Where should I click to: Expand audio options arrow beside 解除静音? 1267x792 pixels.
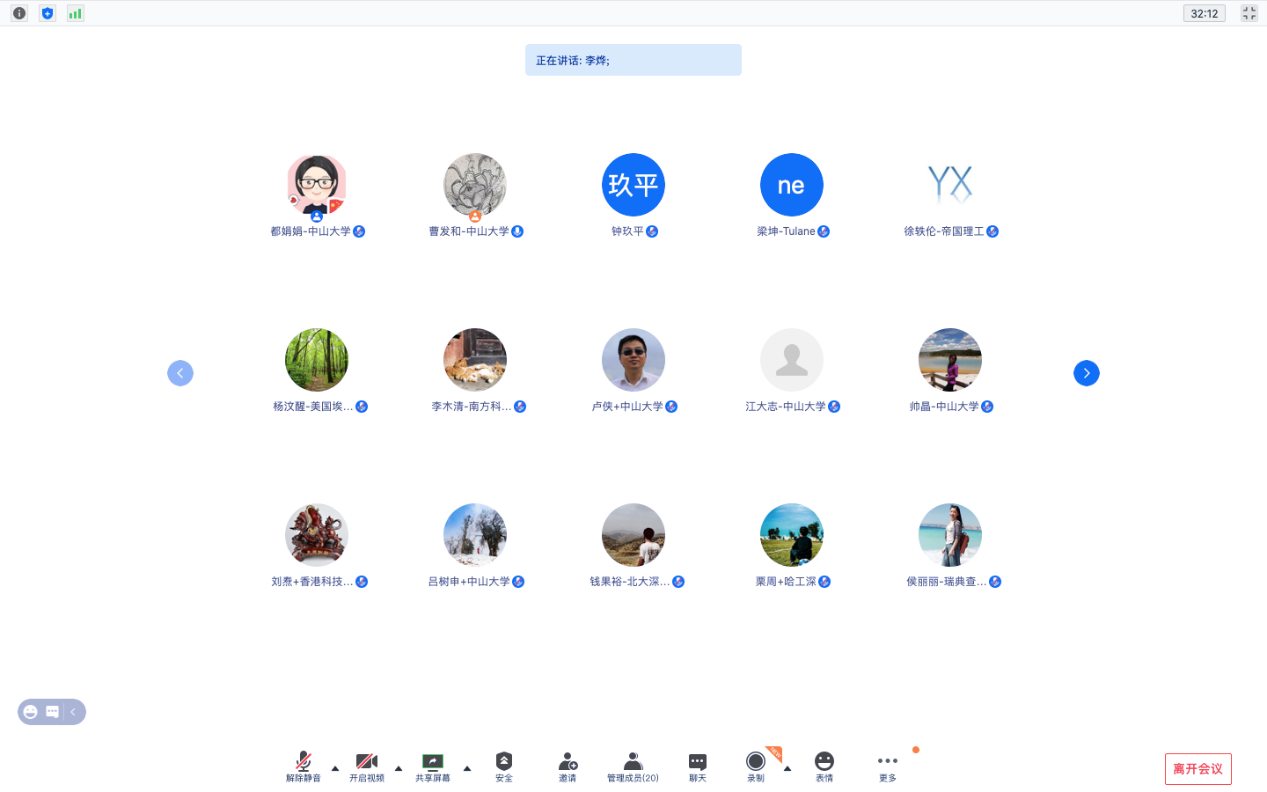[x=335, y=768]
